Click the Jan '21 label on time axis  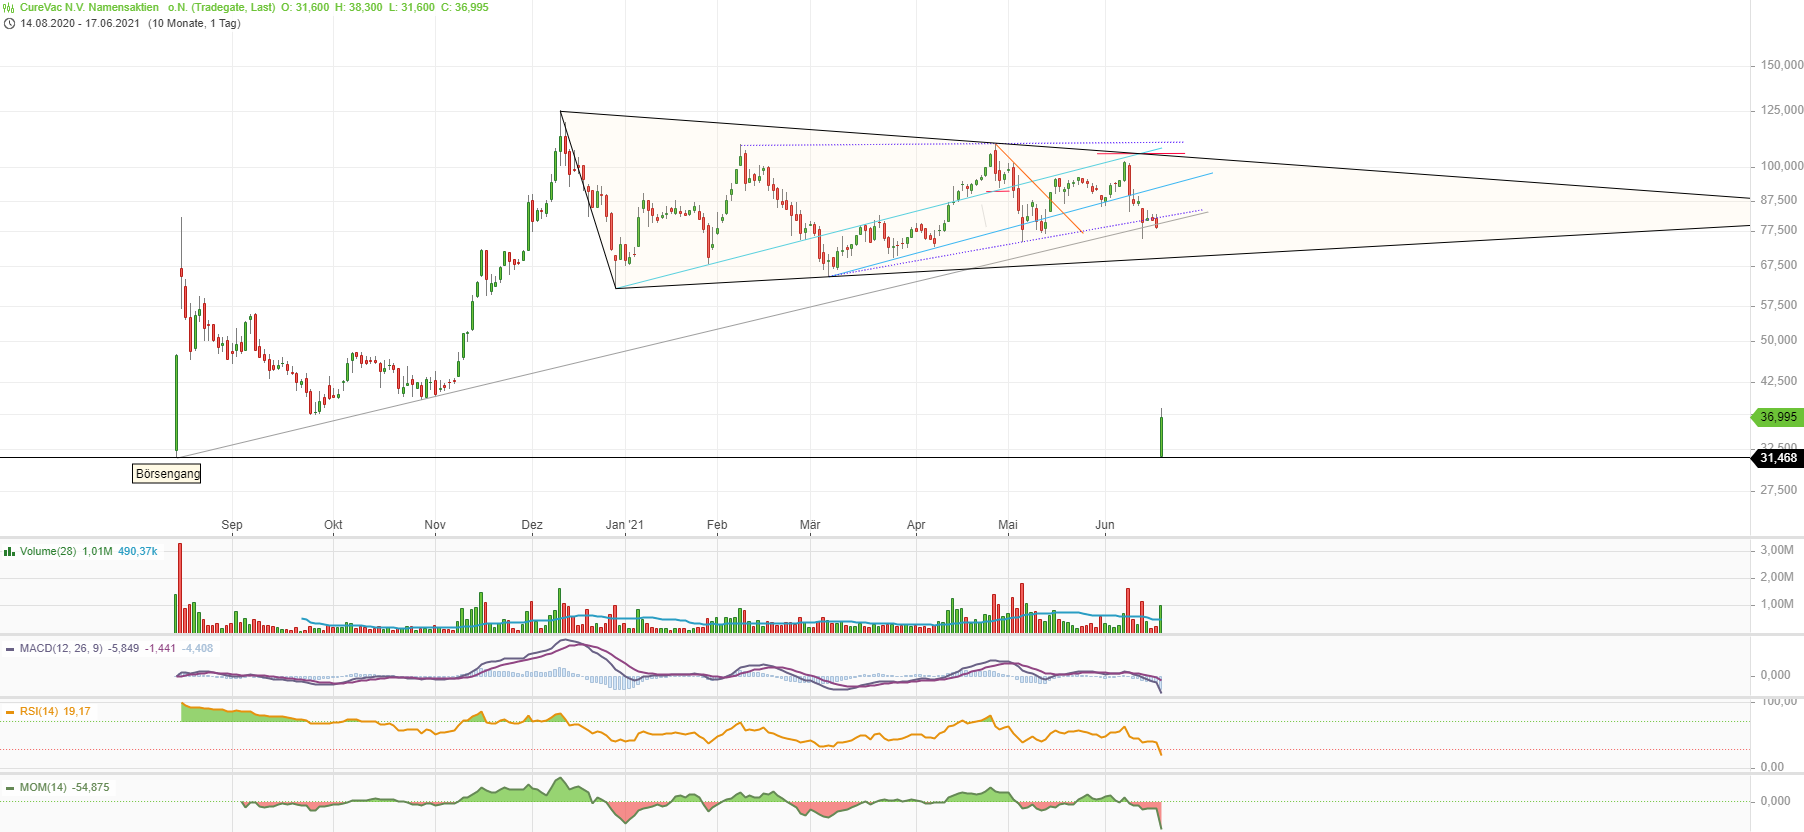click(x=625, y=525)
